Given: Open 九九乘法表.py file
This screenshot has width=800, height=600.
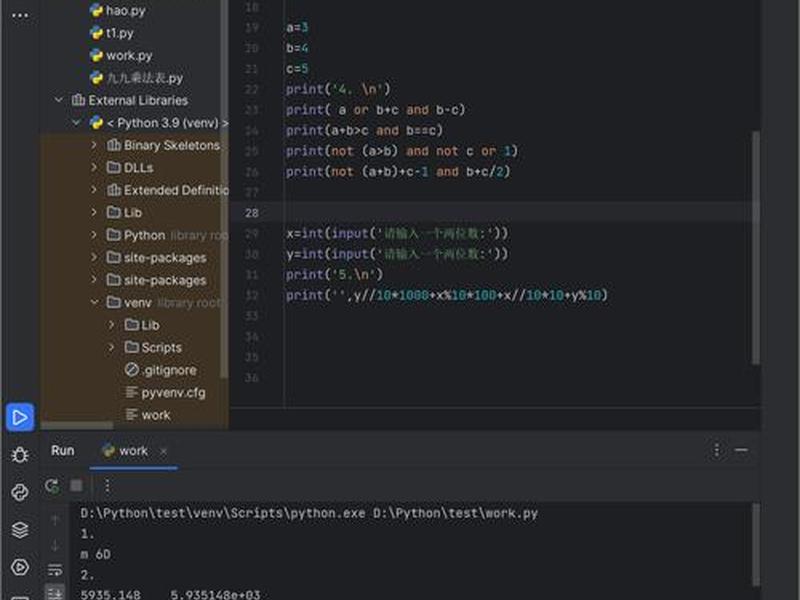Looking at the screenshot, I should click(x=136, y=78).
